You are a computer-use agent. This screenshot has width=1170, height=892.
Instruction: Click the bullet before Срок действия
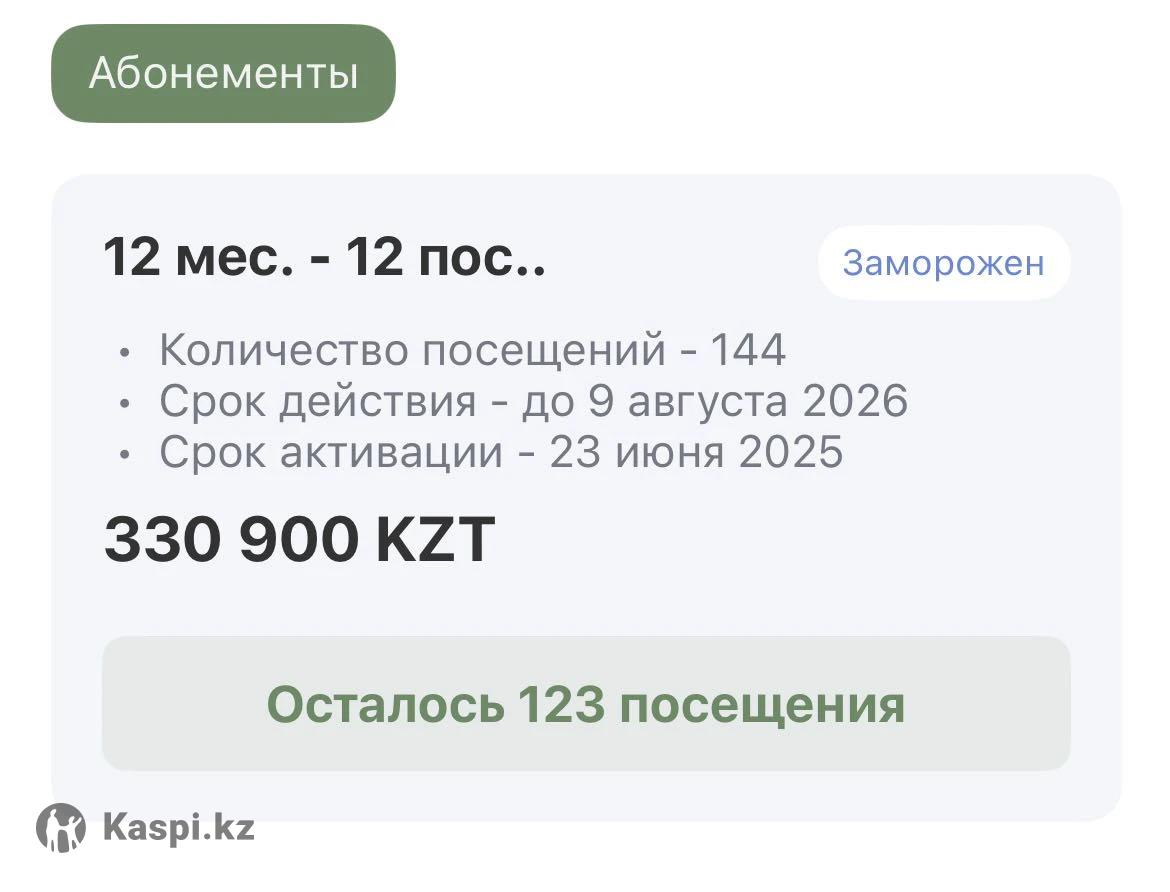coord(123,403)
